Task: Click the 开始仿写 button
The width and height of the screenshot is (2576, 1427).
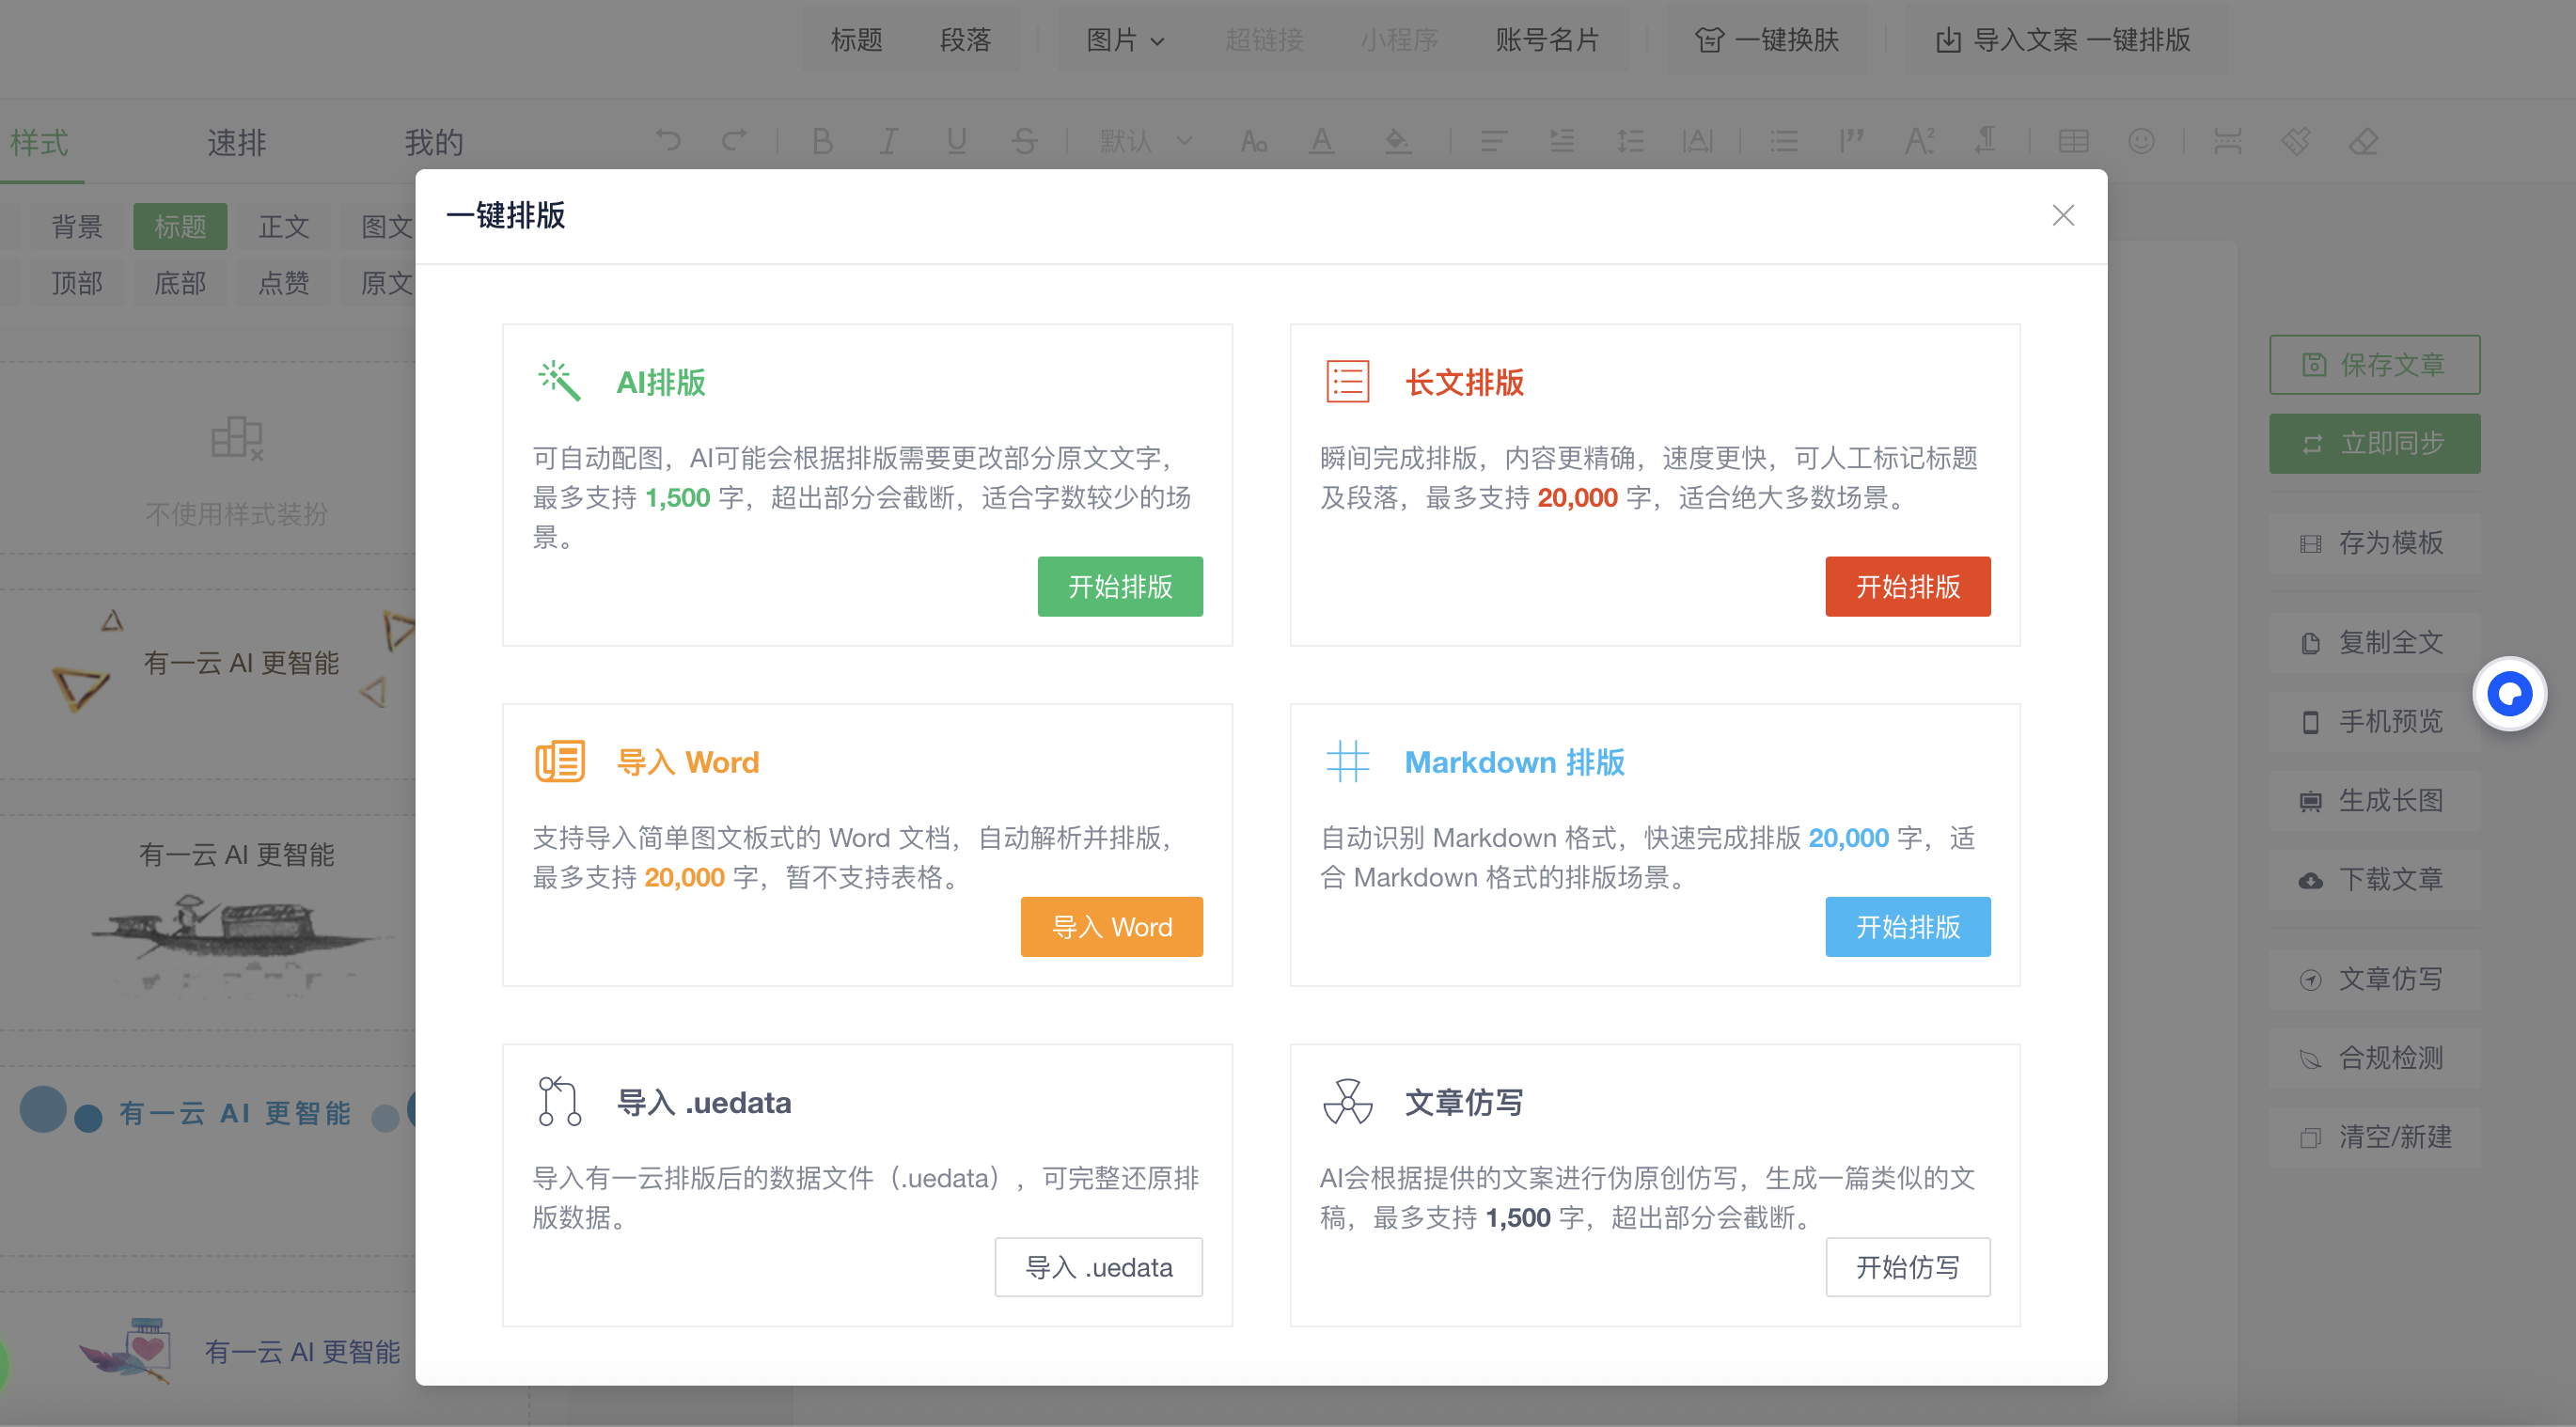Action: point(1907,1267)
